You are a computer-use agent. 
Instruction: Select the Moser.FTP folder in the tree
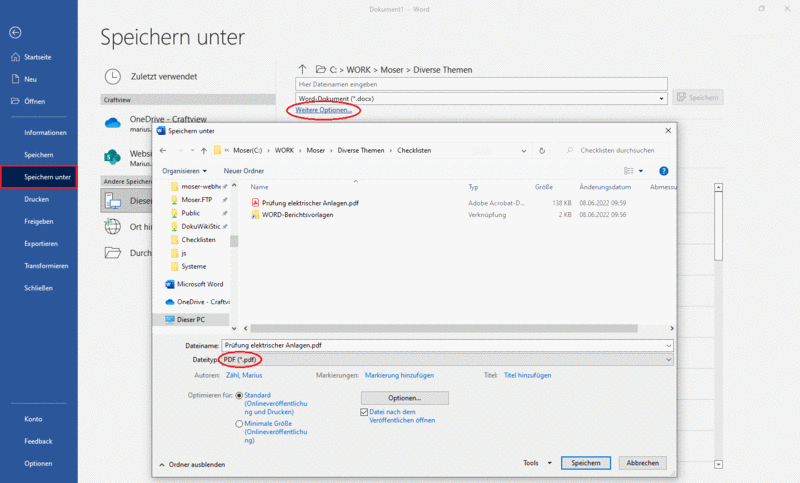click(196, 199)
